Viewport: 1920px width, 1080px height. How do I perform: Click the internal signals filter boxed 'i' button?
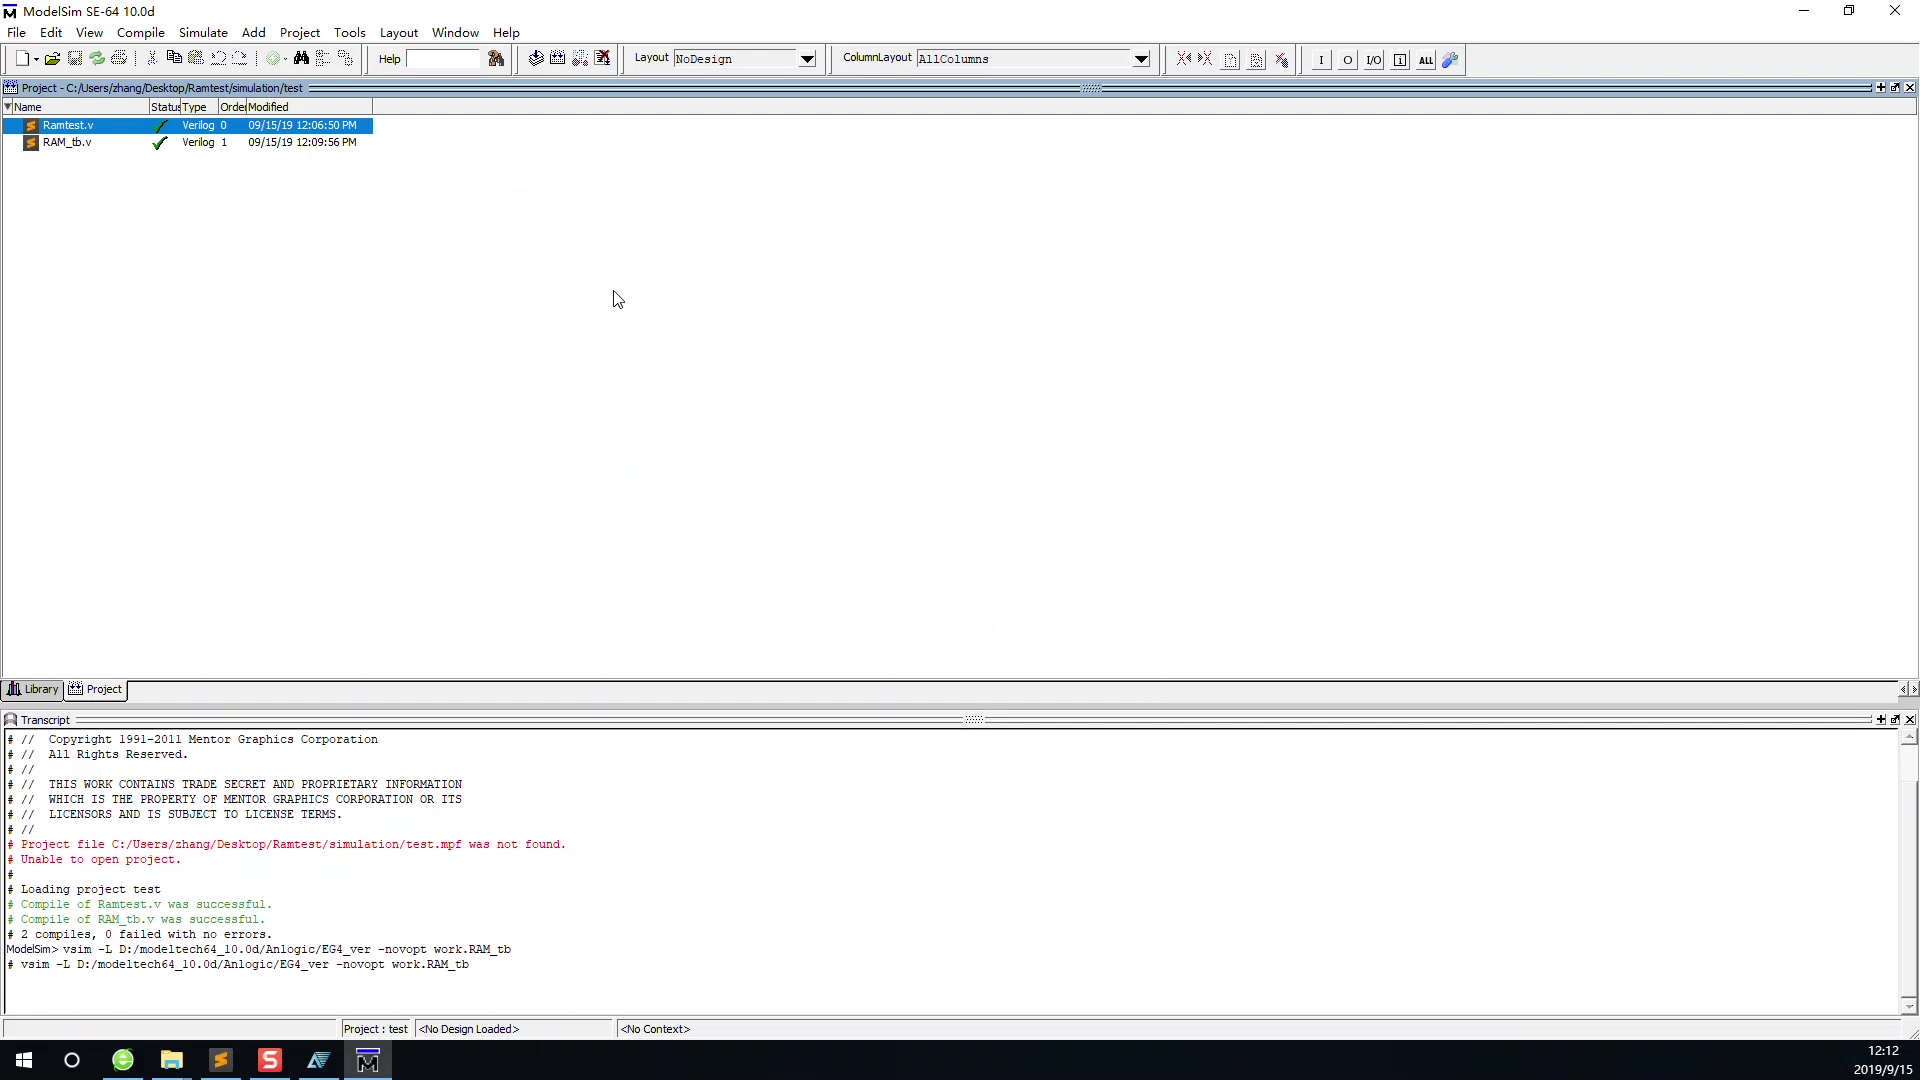(1400, 60)
